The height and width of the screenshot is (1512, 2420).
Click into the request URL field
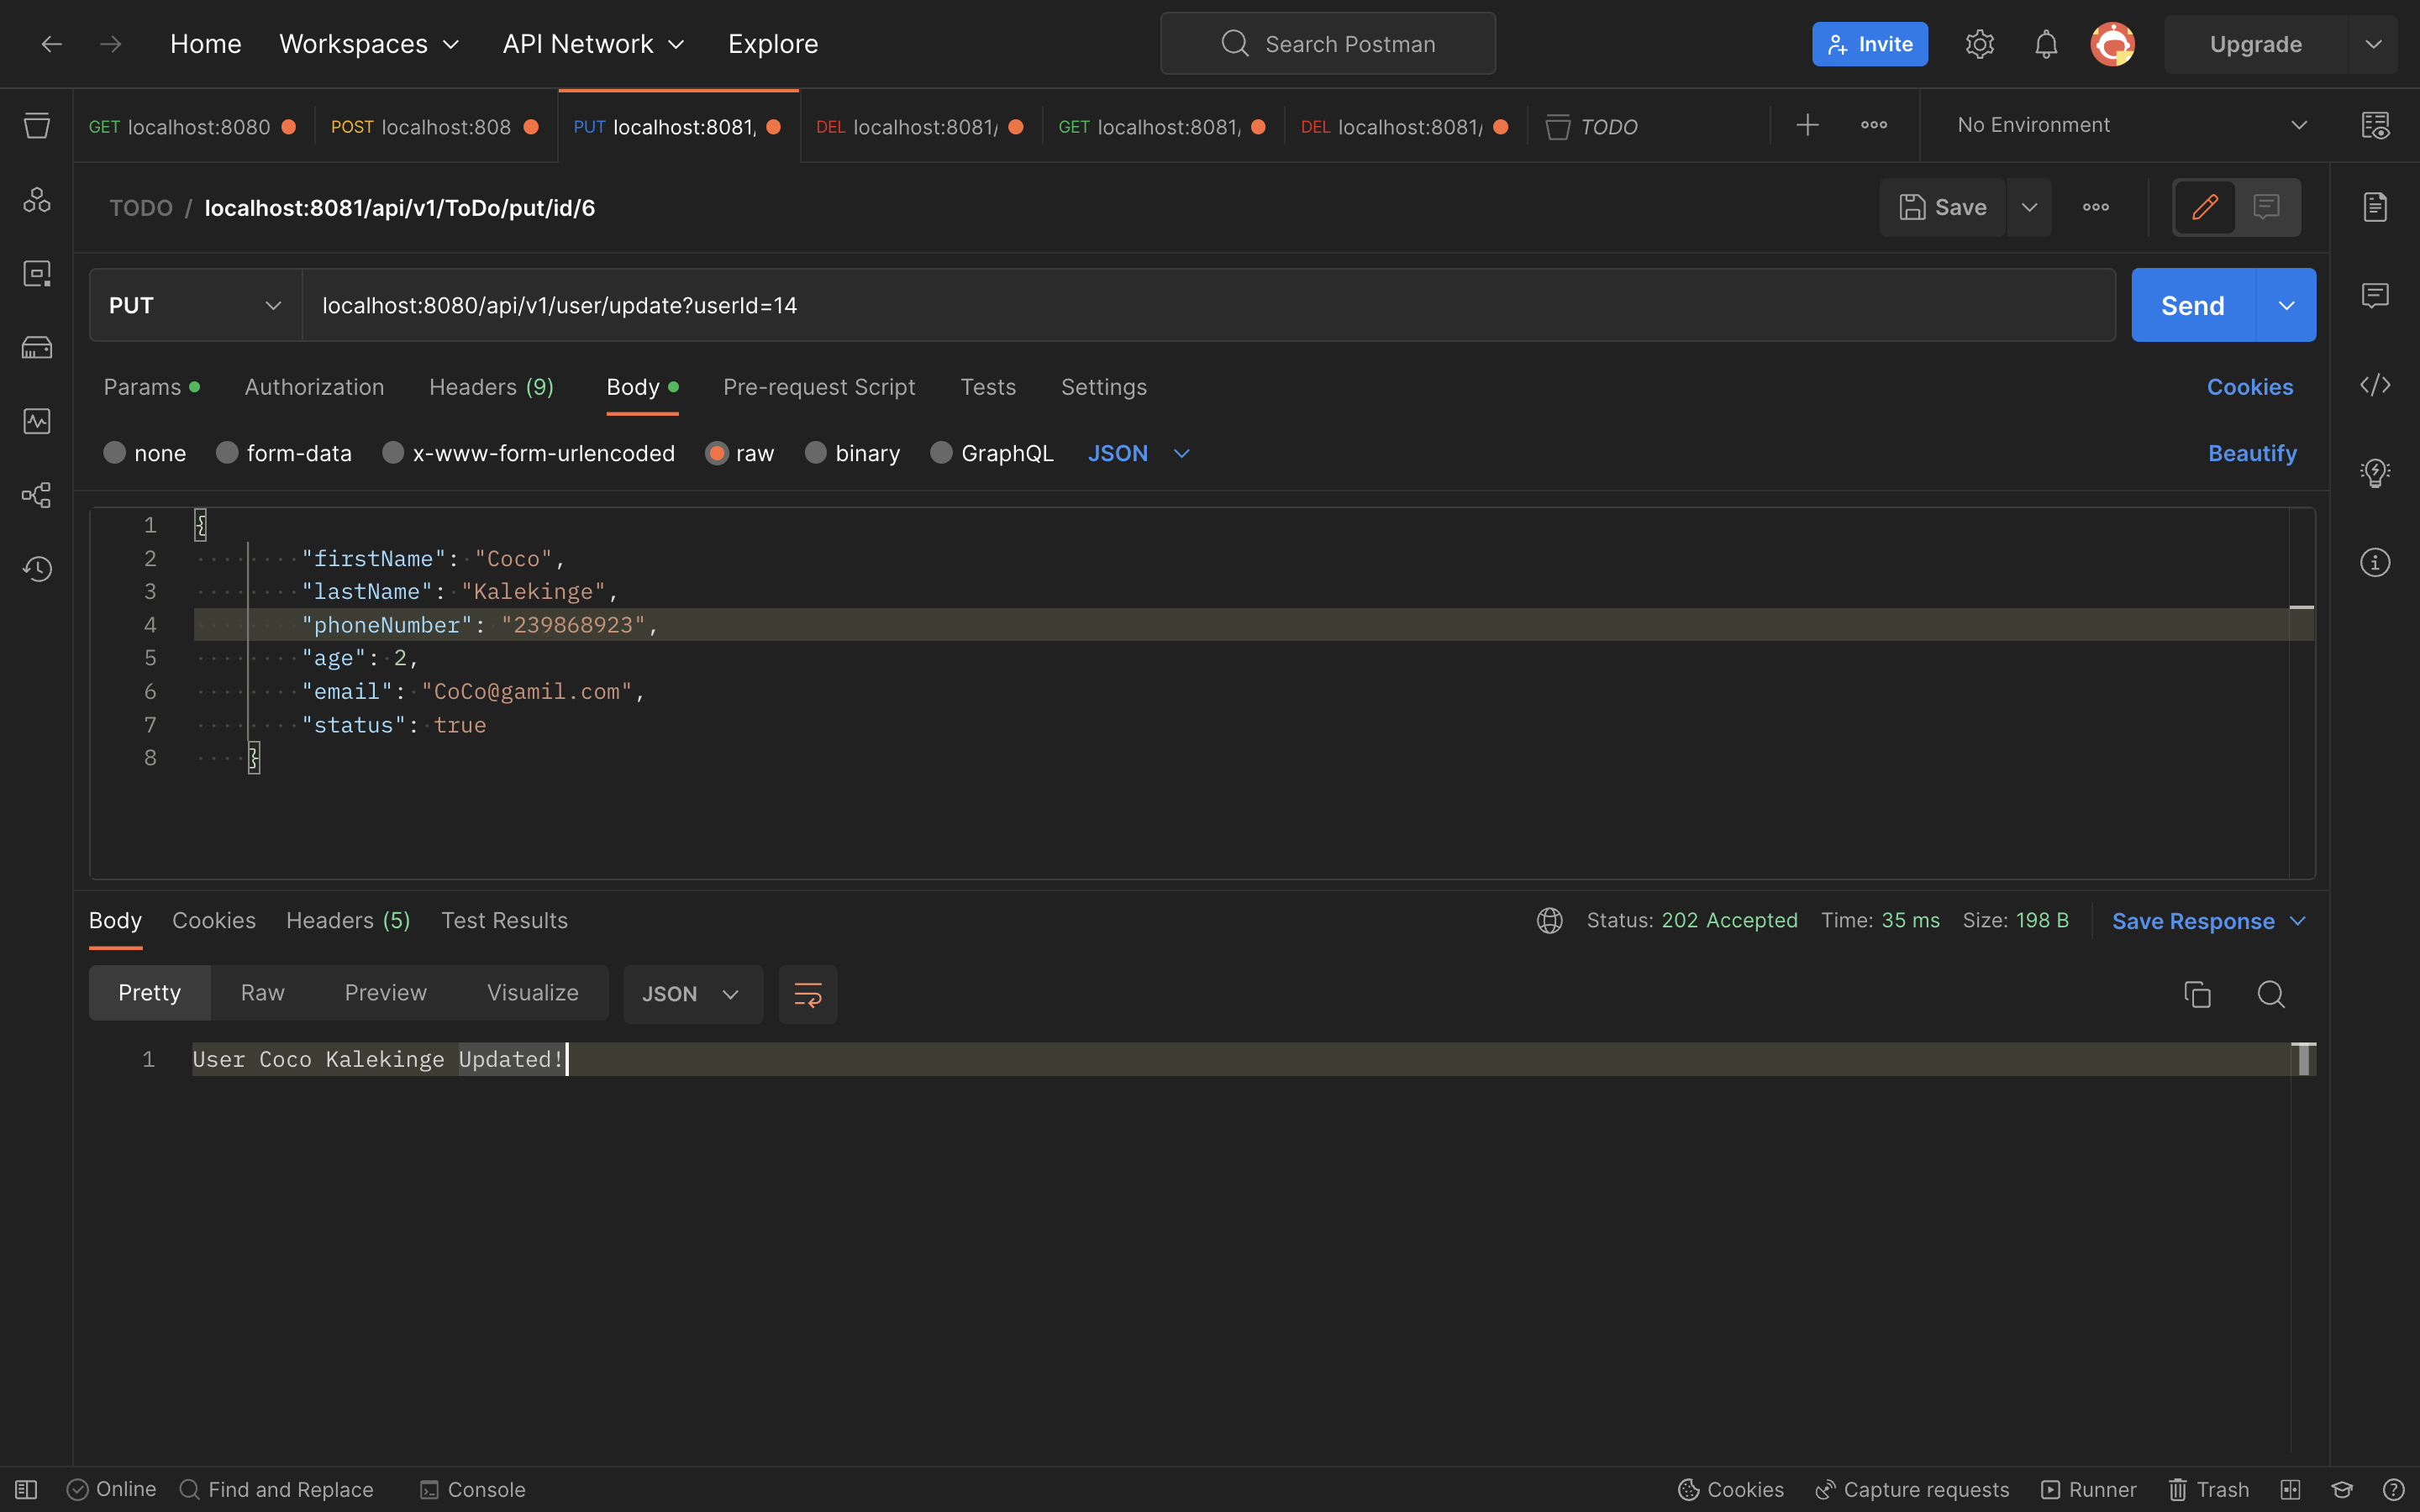coord(1200,305)
